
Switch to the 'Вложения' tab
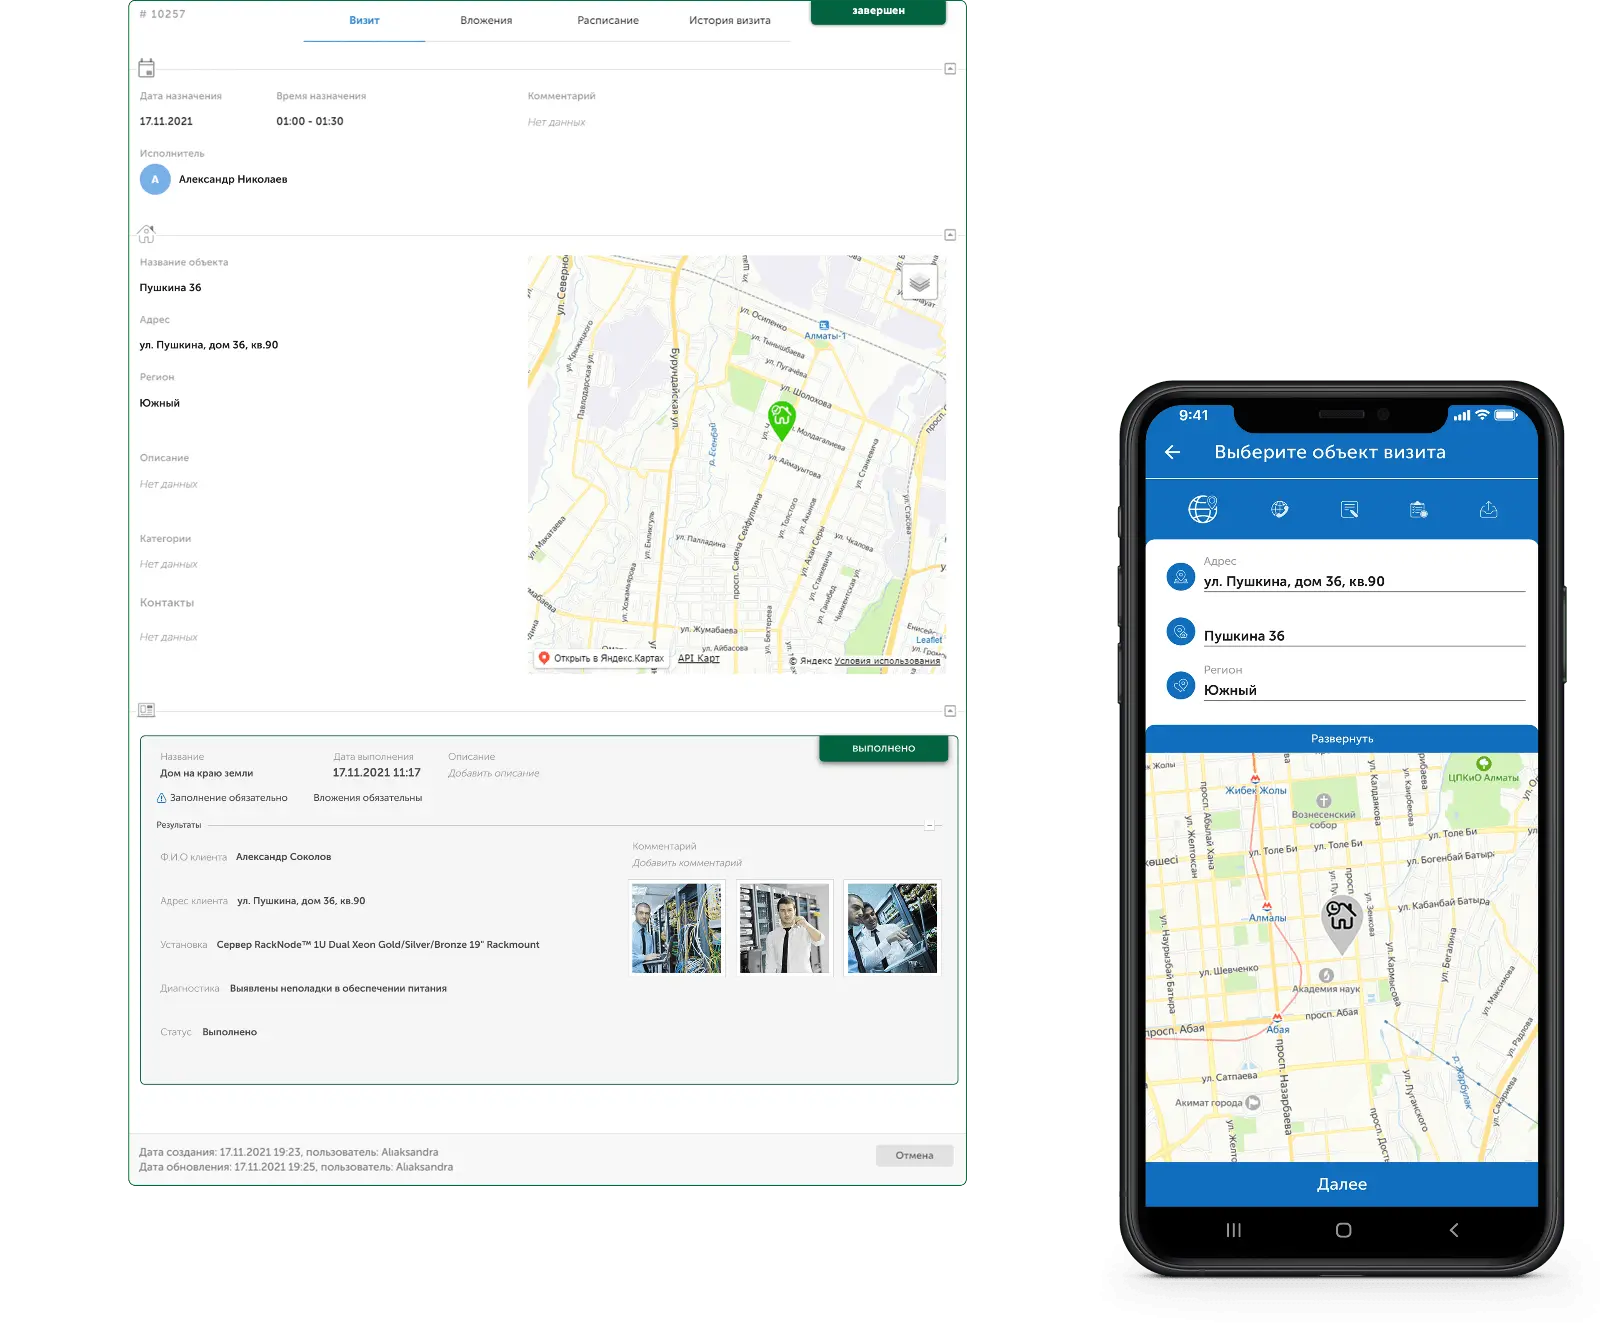pos(485,19)
